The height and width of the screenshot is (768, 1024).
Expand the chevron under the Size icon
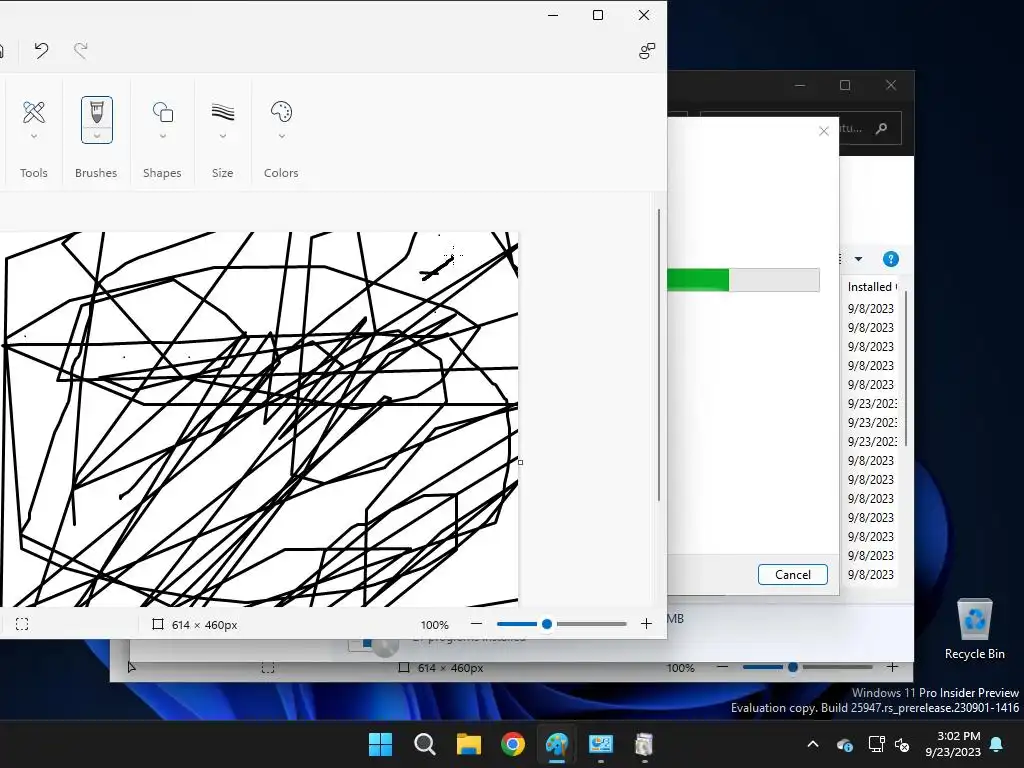point(223,136)
